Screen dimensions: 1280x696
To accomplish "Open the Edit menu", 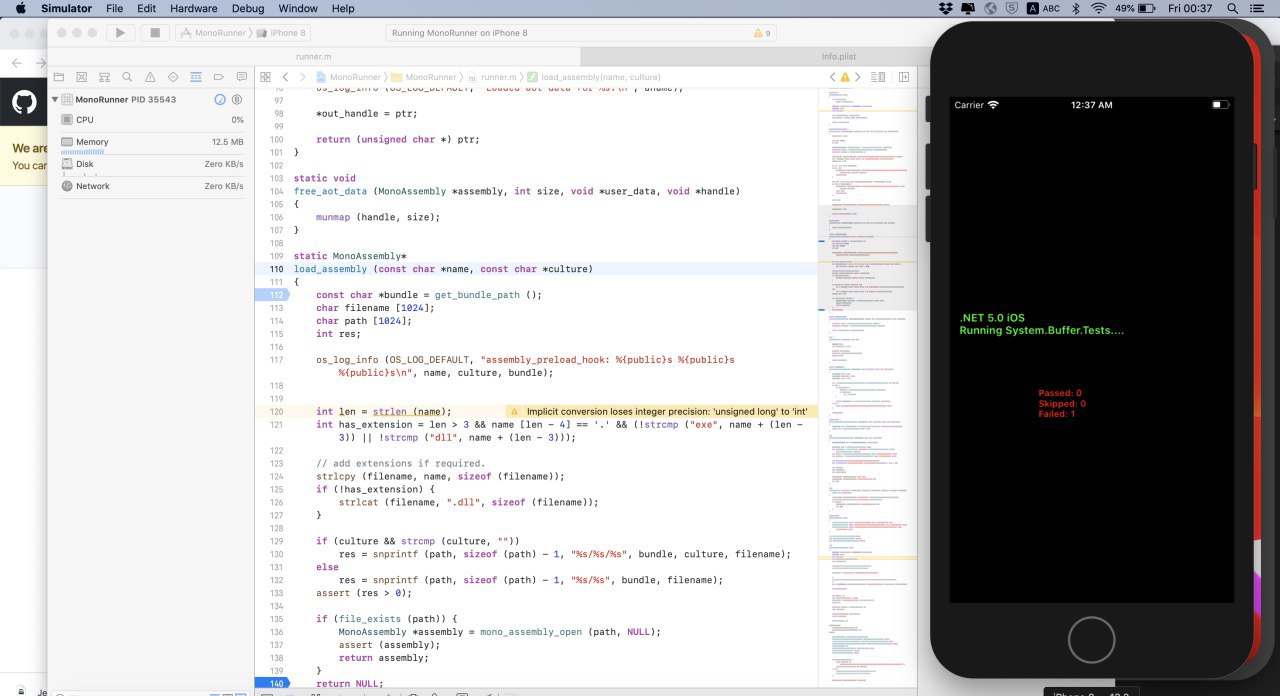I will coord(147,8).
